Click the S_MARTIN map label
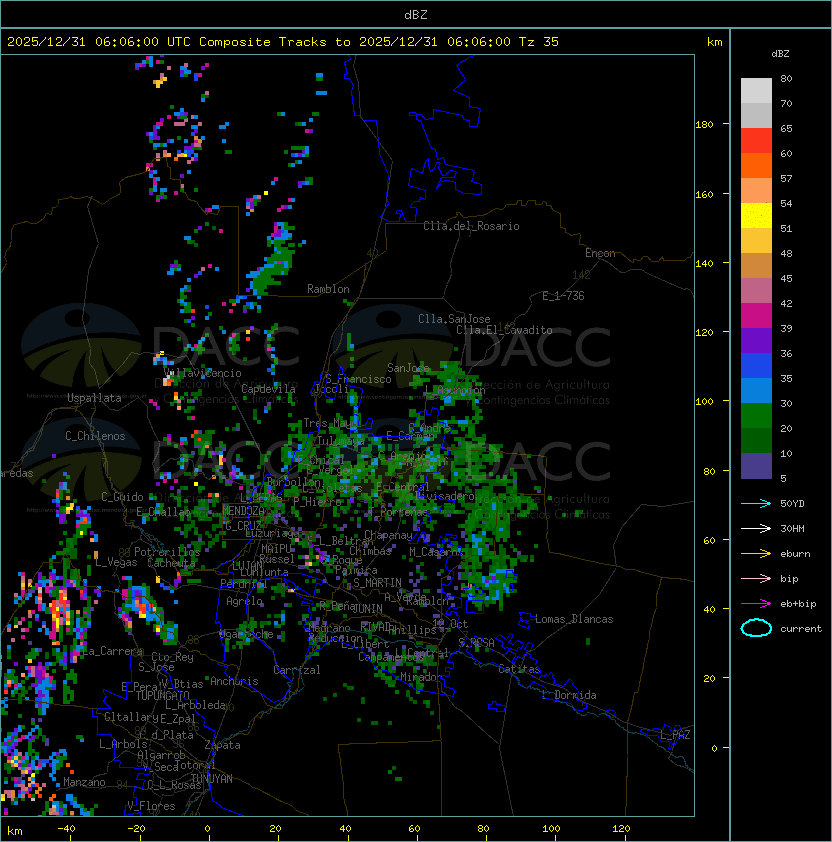 pyautogui.click(x=377, y=583)
